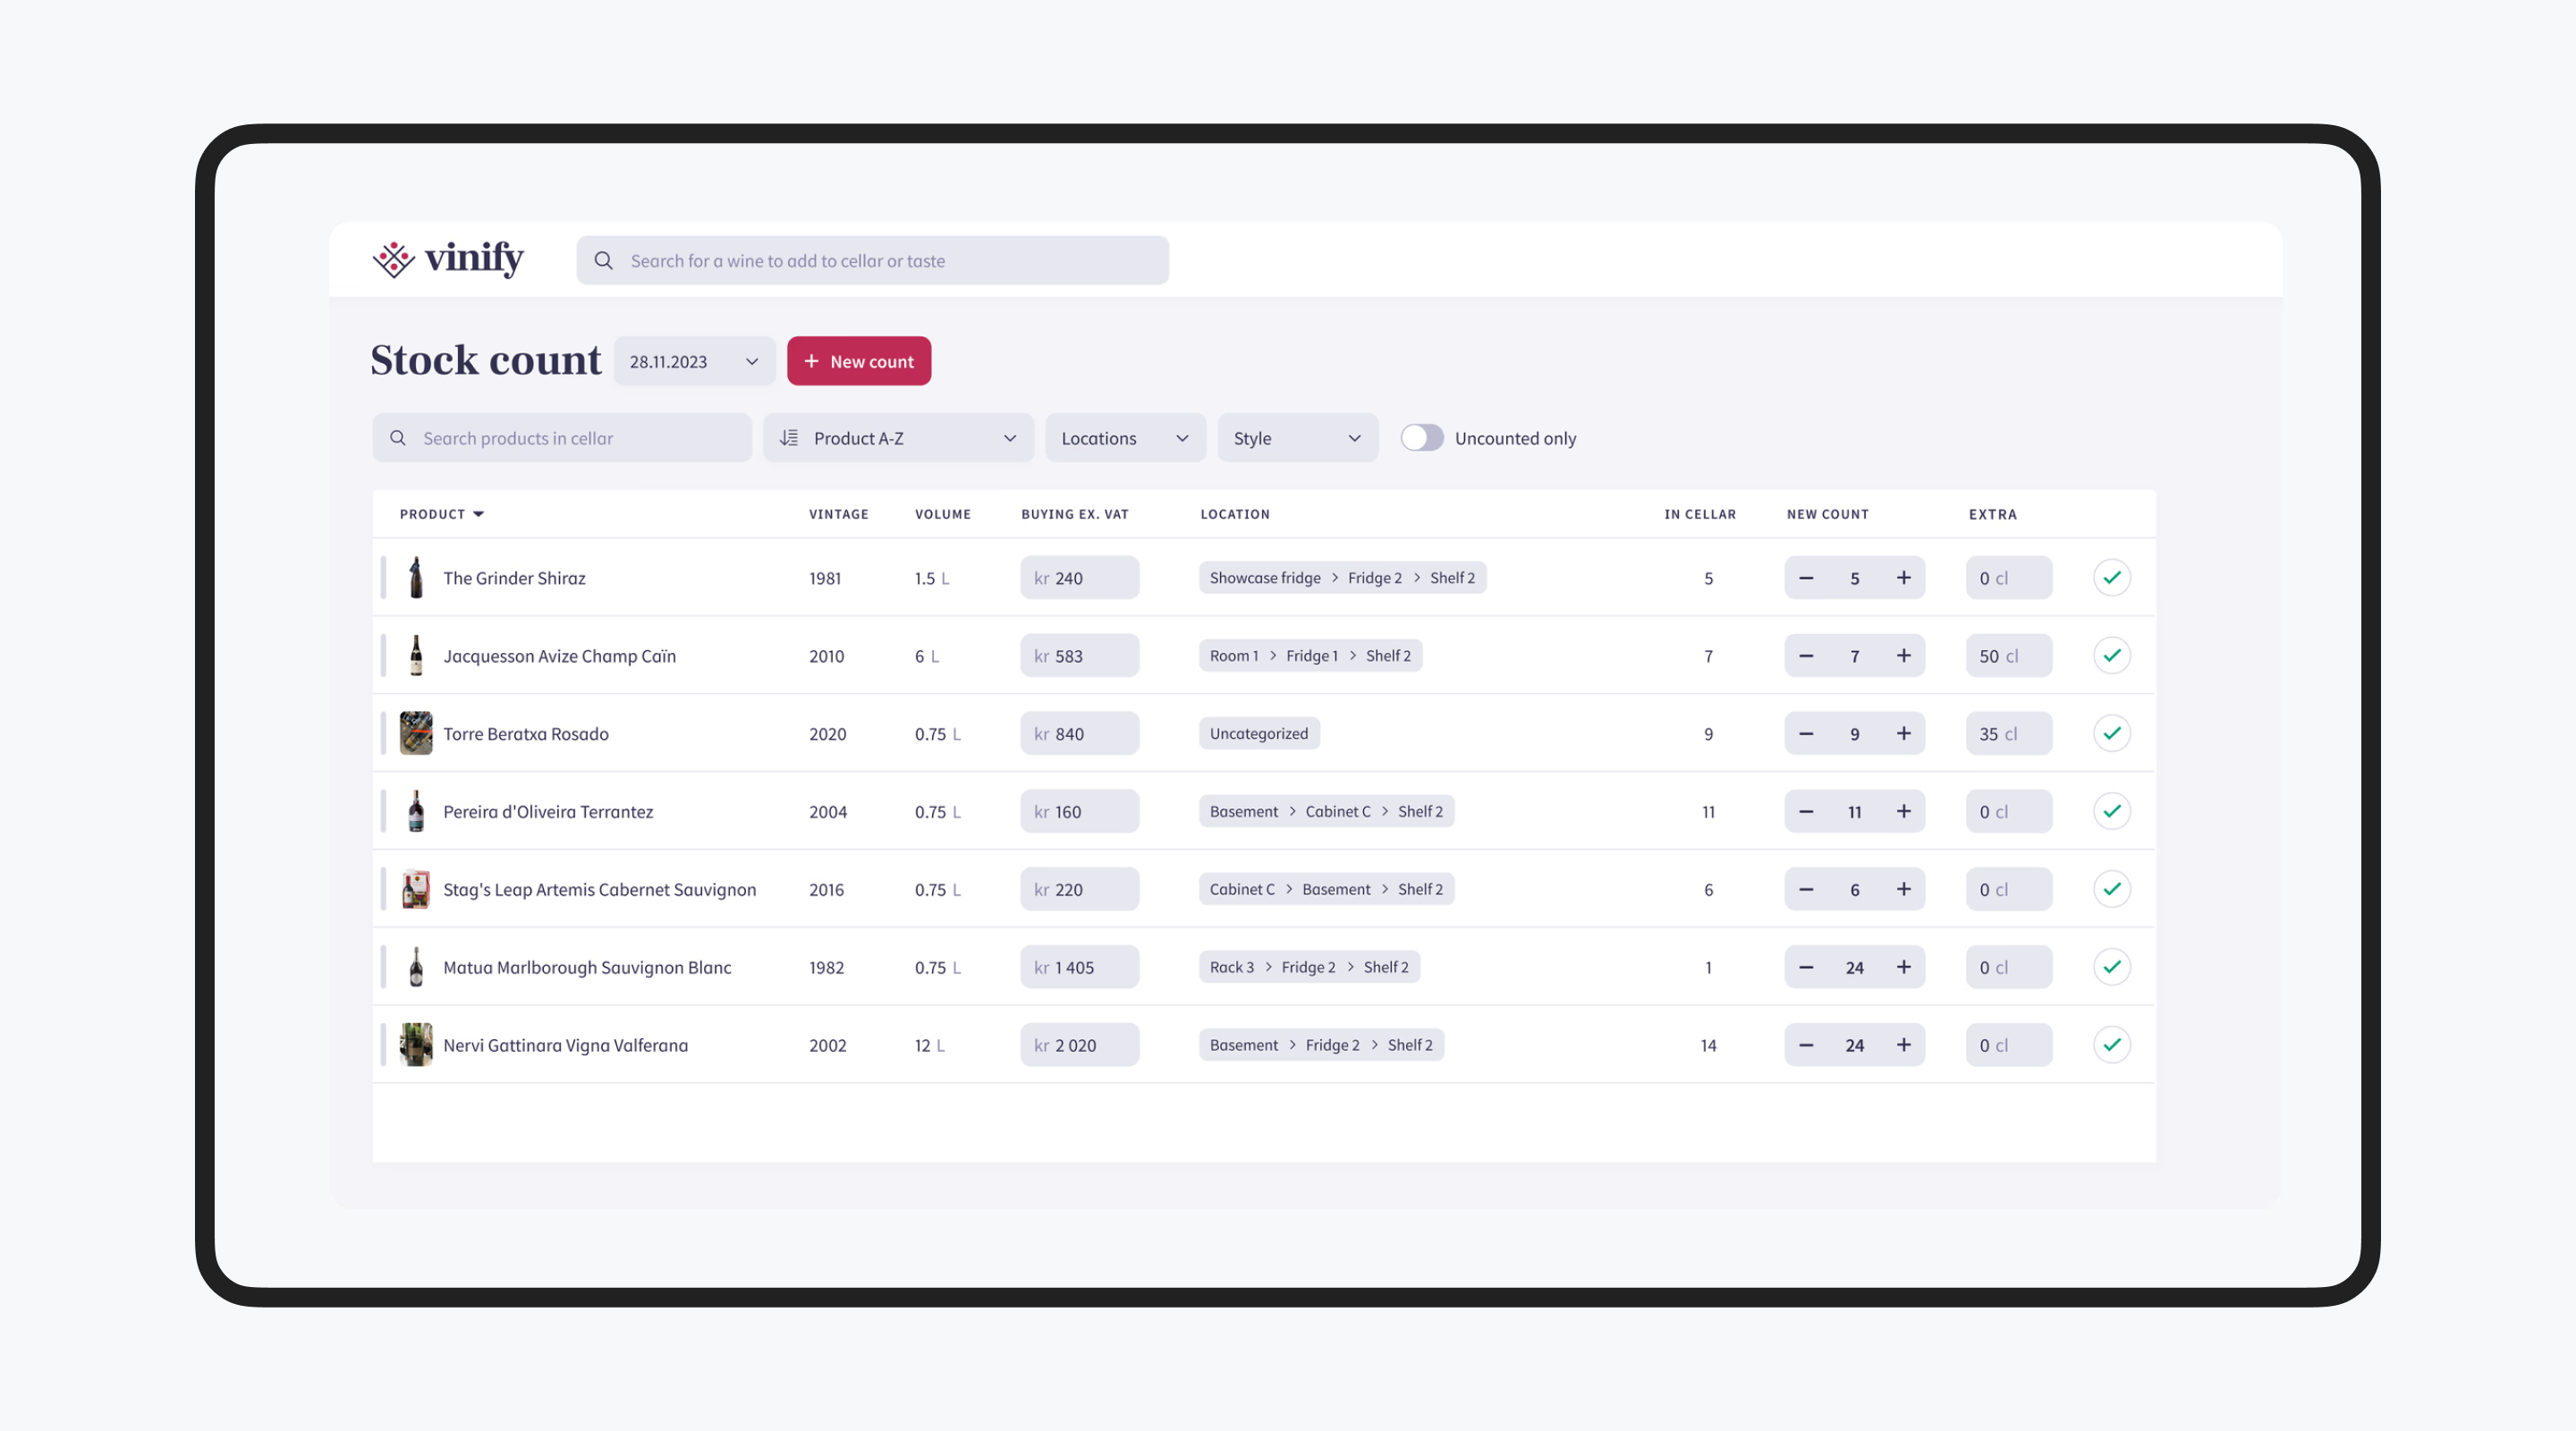This screenshot has height=1431, width=2576.
Task: Click the vinify logo
Action: coord(447,259)
